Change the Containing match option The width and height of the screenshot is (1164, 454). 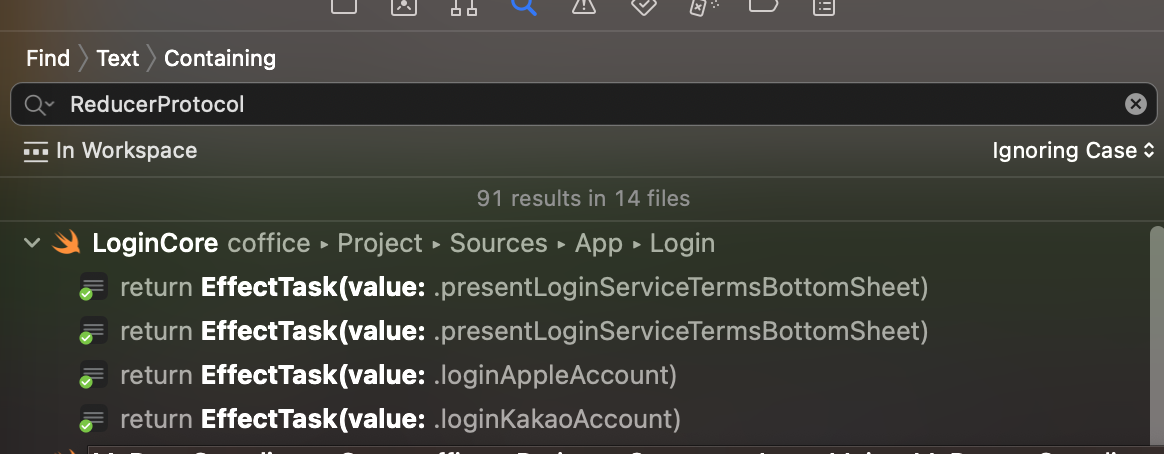click(x=220, y=59)
